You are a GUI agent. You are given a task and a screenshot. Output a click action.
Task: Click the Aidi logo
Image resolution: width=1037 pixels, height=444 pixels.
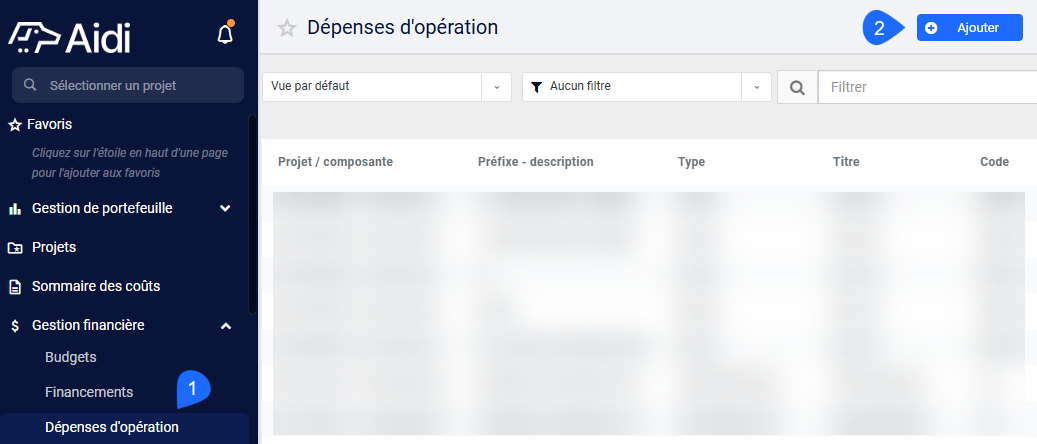coord(69,38)
